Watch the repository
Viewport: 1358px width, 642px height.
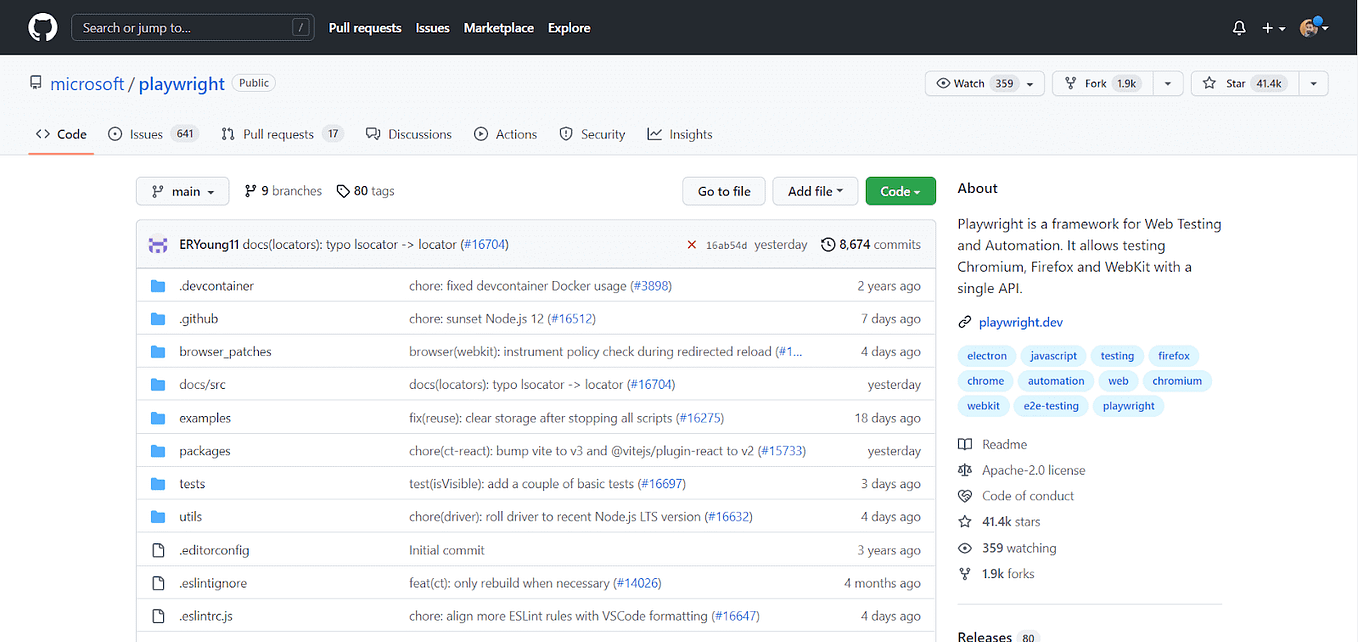pos(975,83)
